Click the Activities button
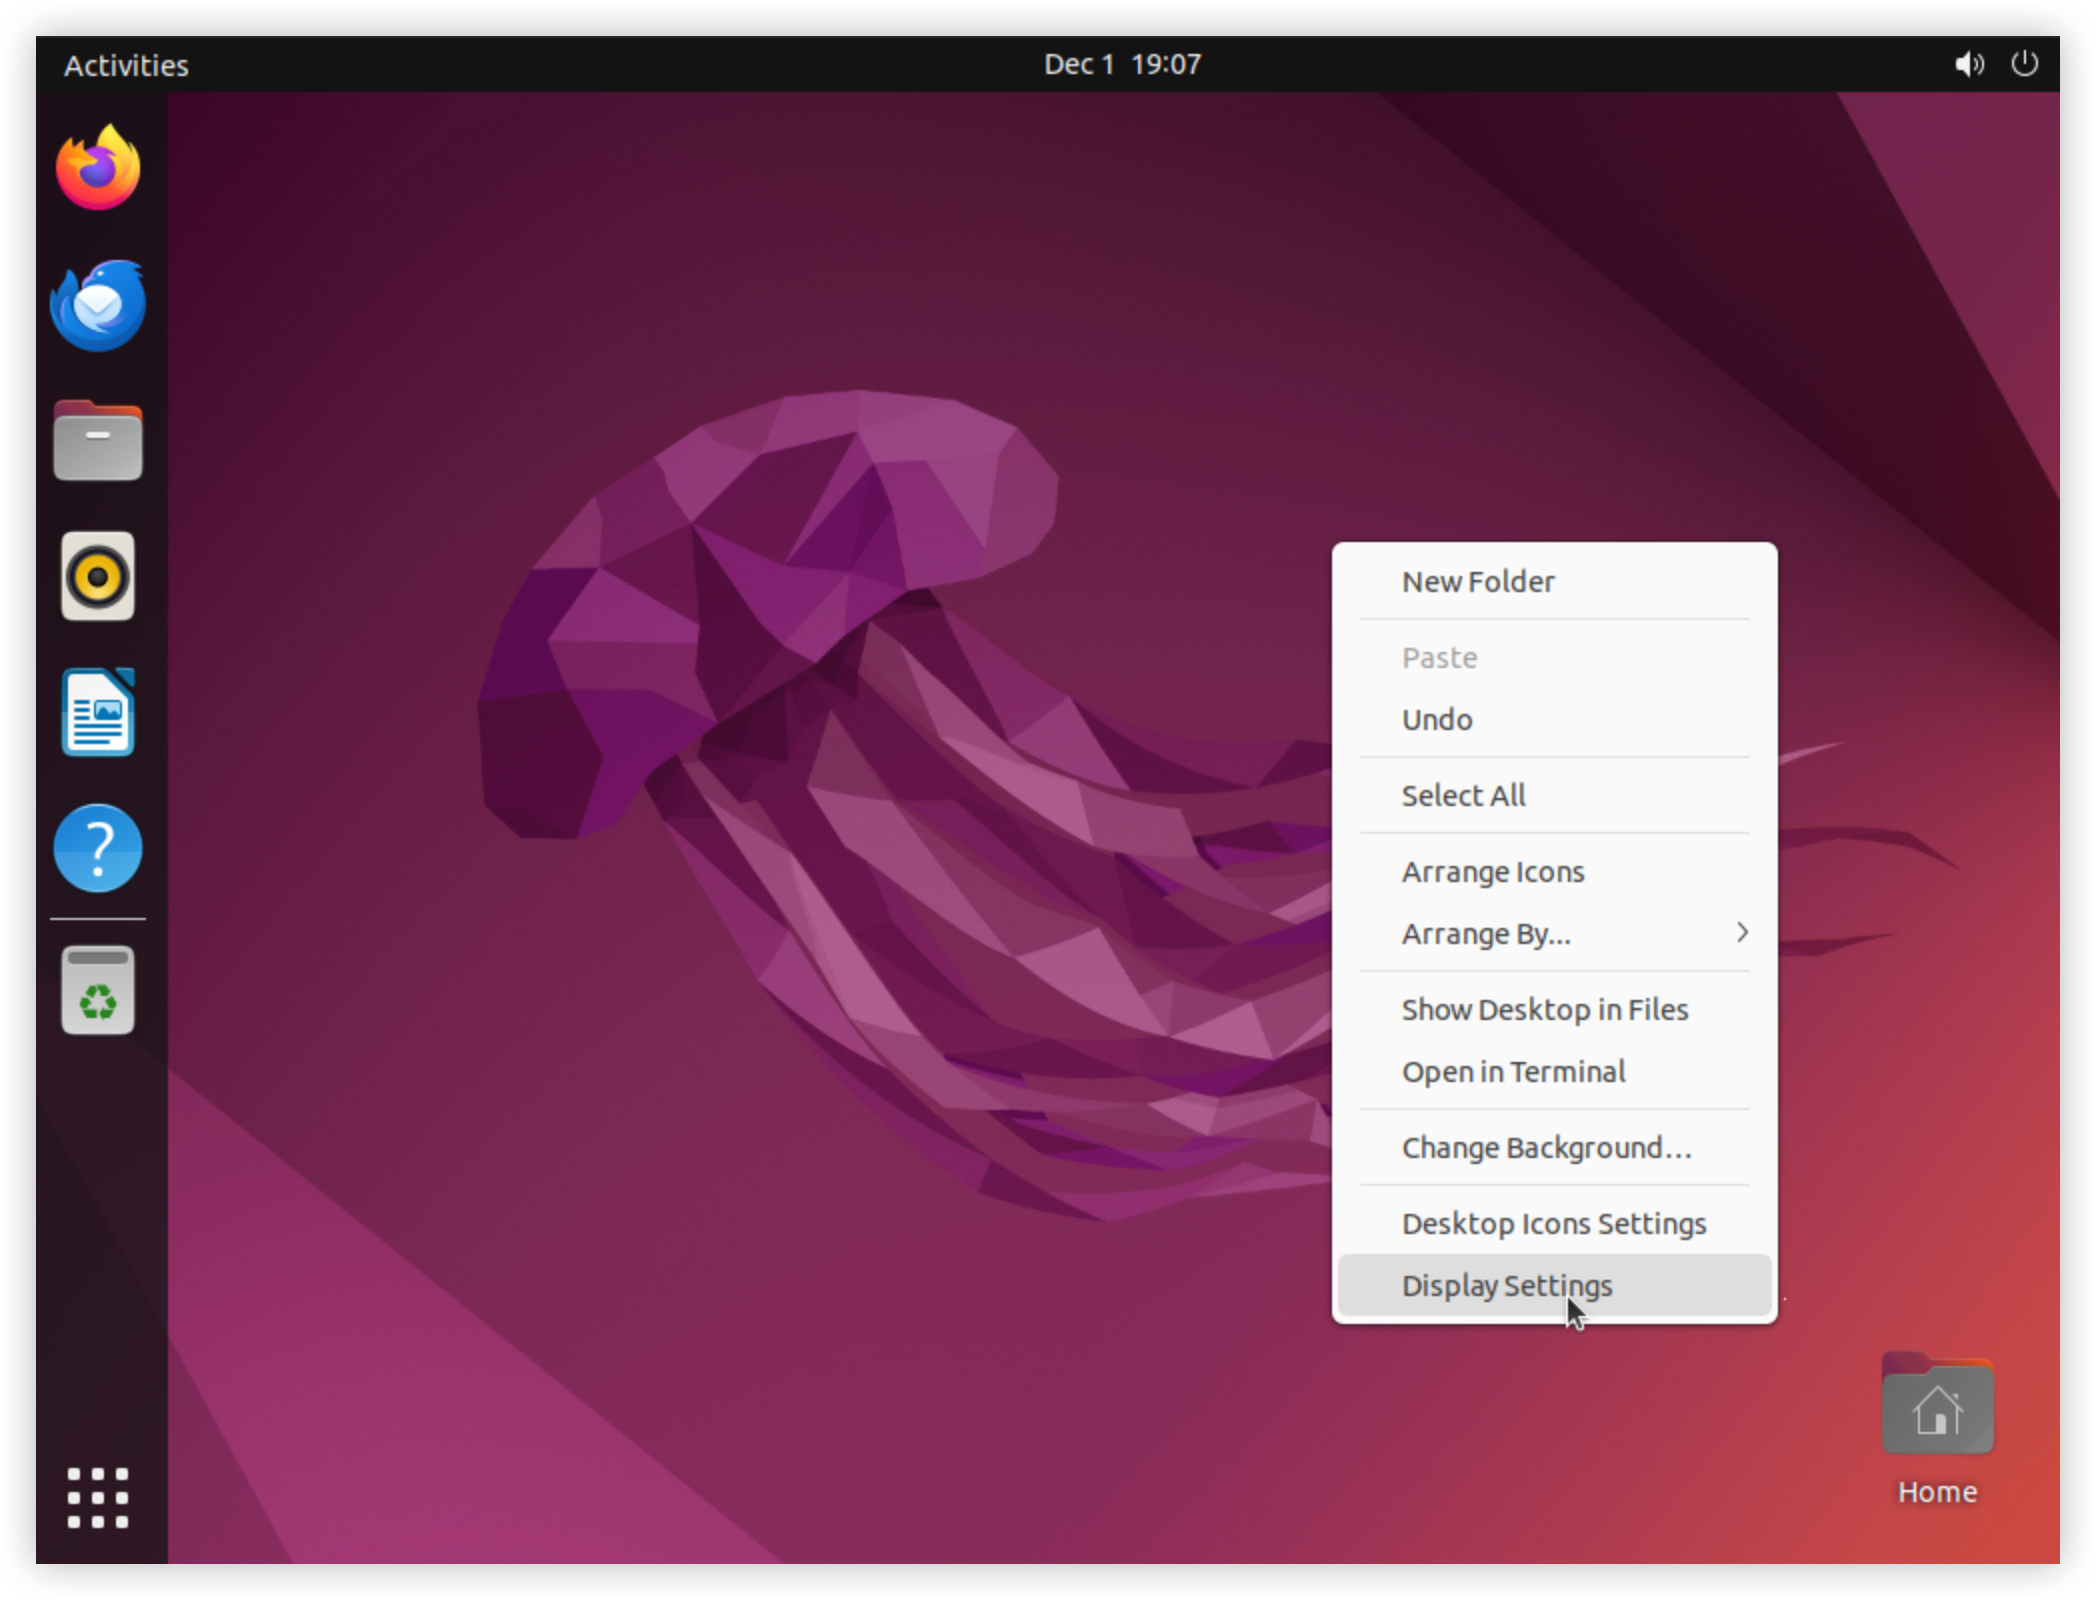 click(x=126, y=65)
